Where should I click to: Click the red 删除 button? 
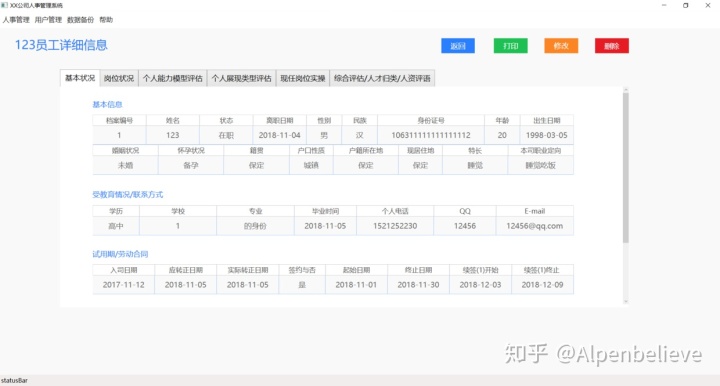pyautogui.click(x=612, y=46)
